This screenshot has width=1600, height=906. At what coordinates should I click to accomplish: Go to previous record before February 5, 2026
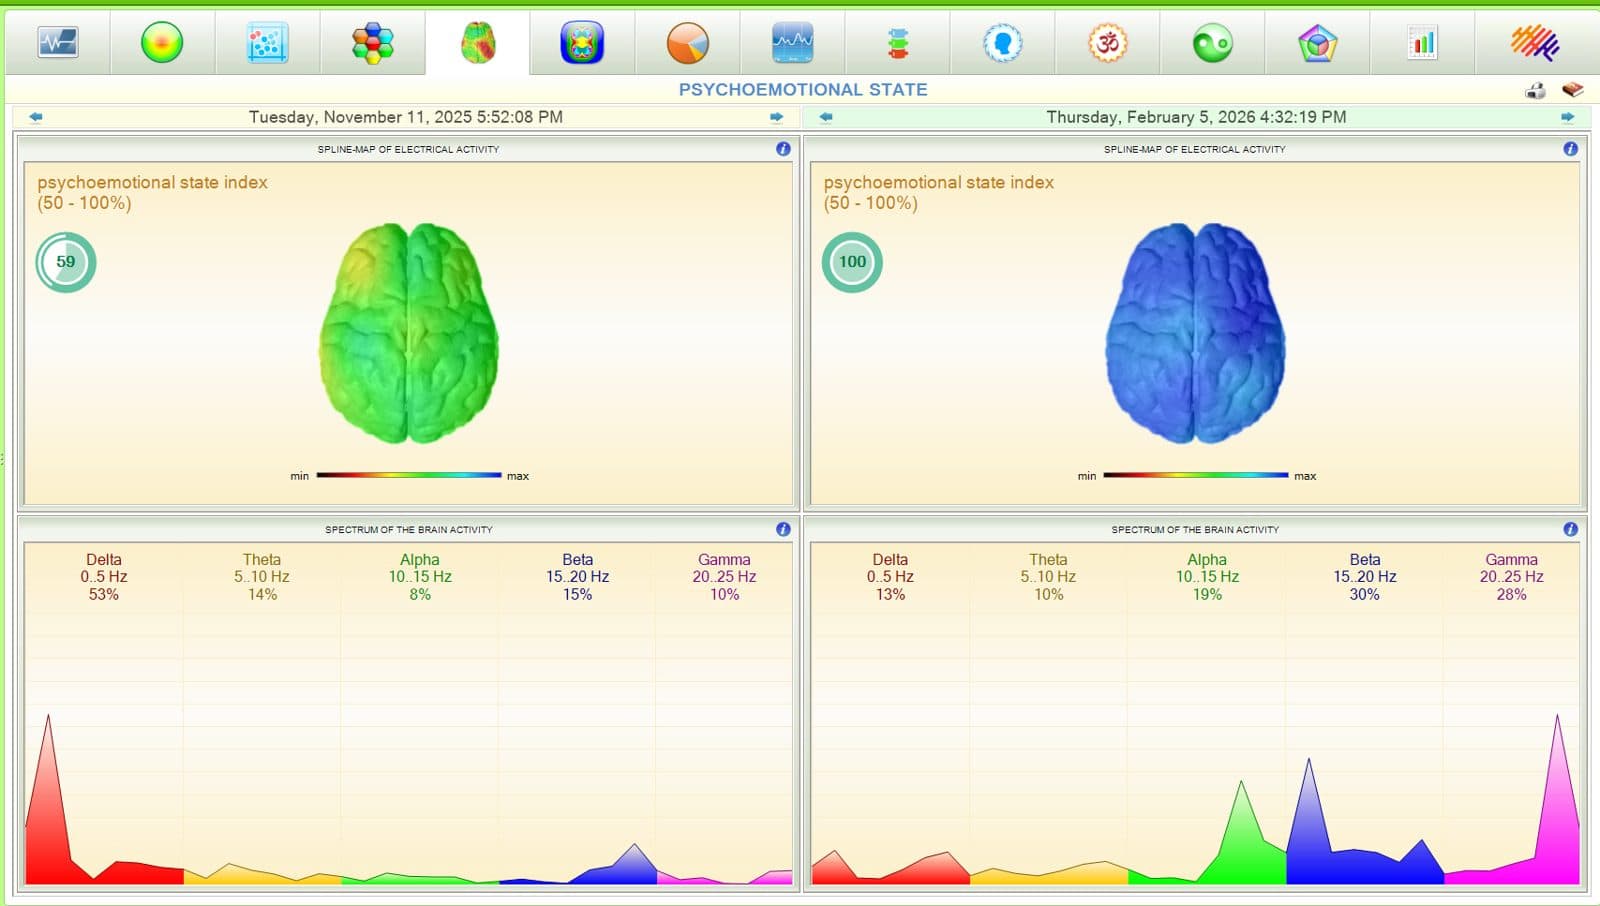(x=826, y=117)
